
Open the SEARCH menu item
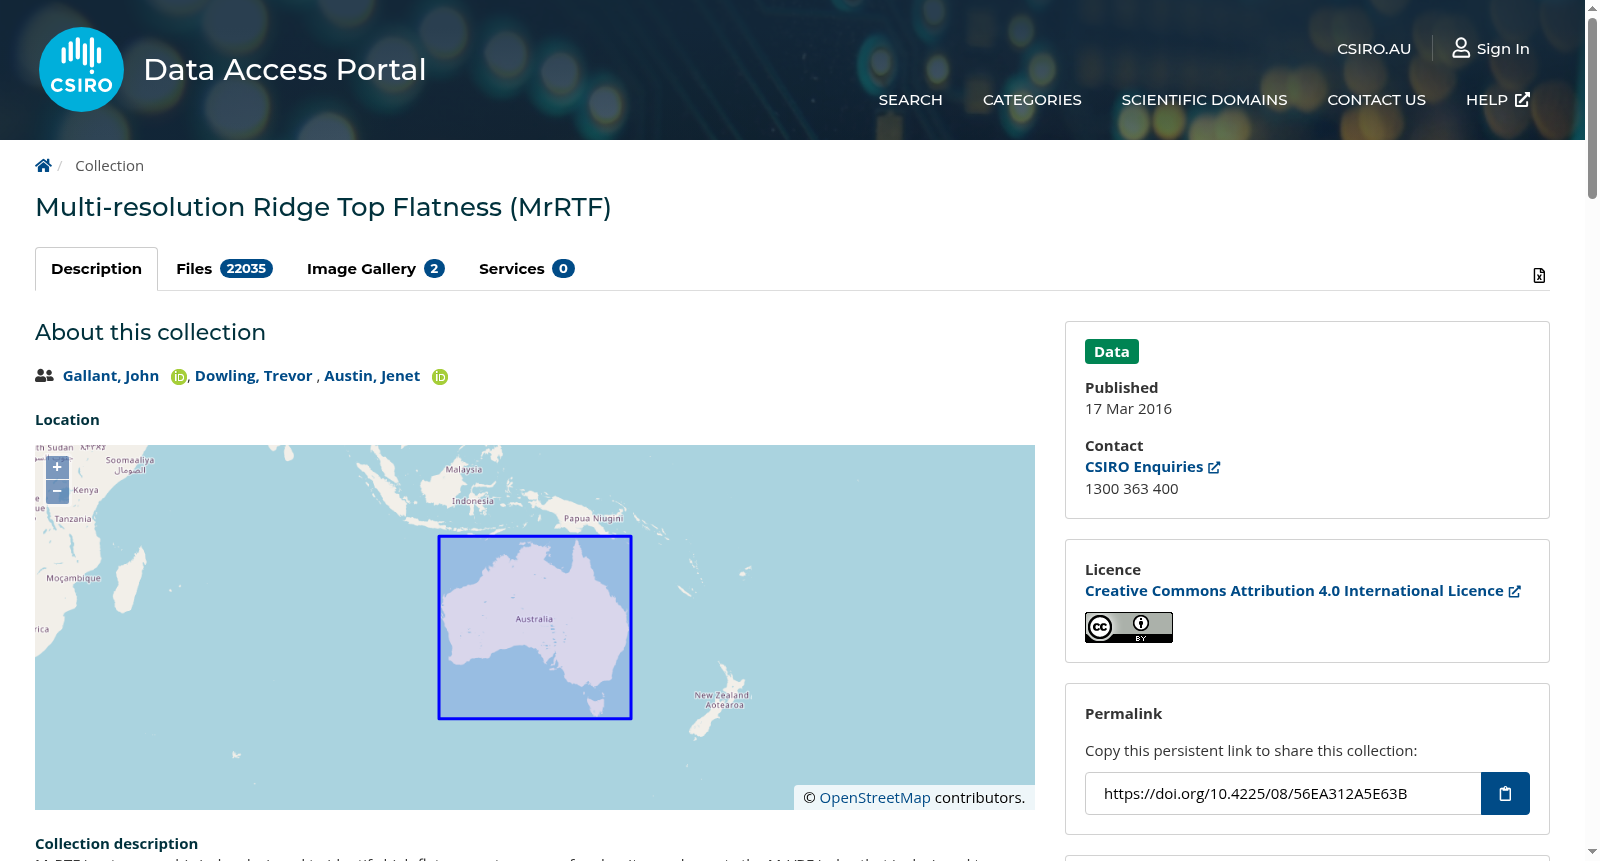[910, 100]
